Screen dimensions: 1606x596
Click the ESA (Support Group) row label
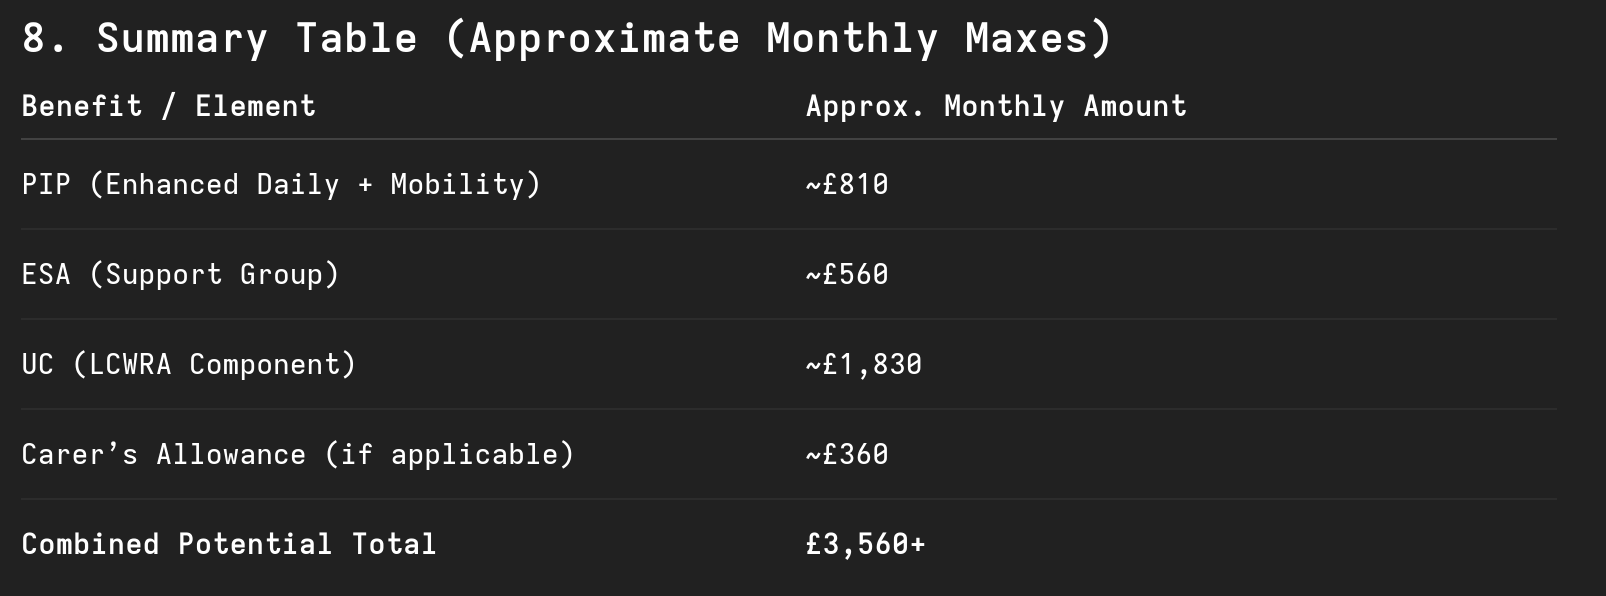click(x=181, y=275)
